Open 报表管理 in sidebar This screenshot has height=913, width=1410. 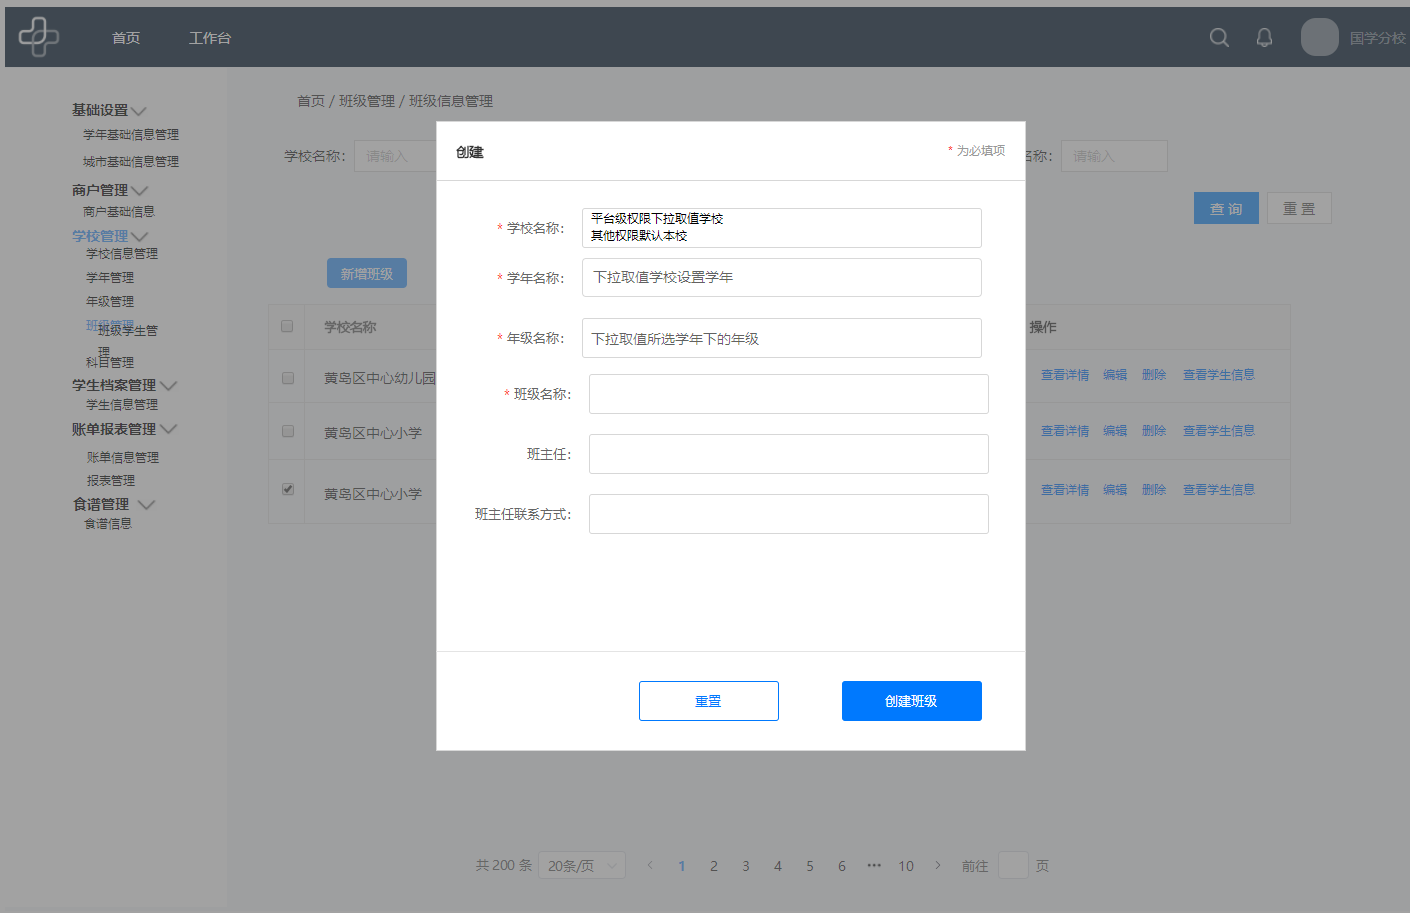coord(111,481)
